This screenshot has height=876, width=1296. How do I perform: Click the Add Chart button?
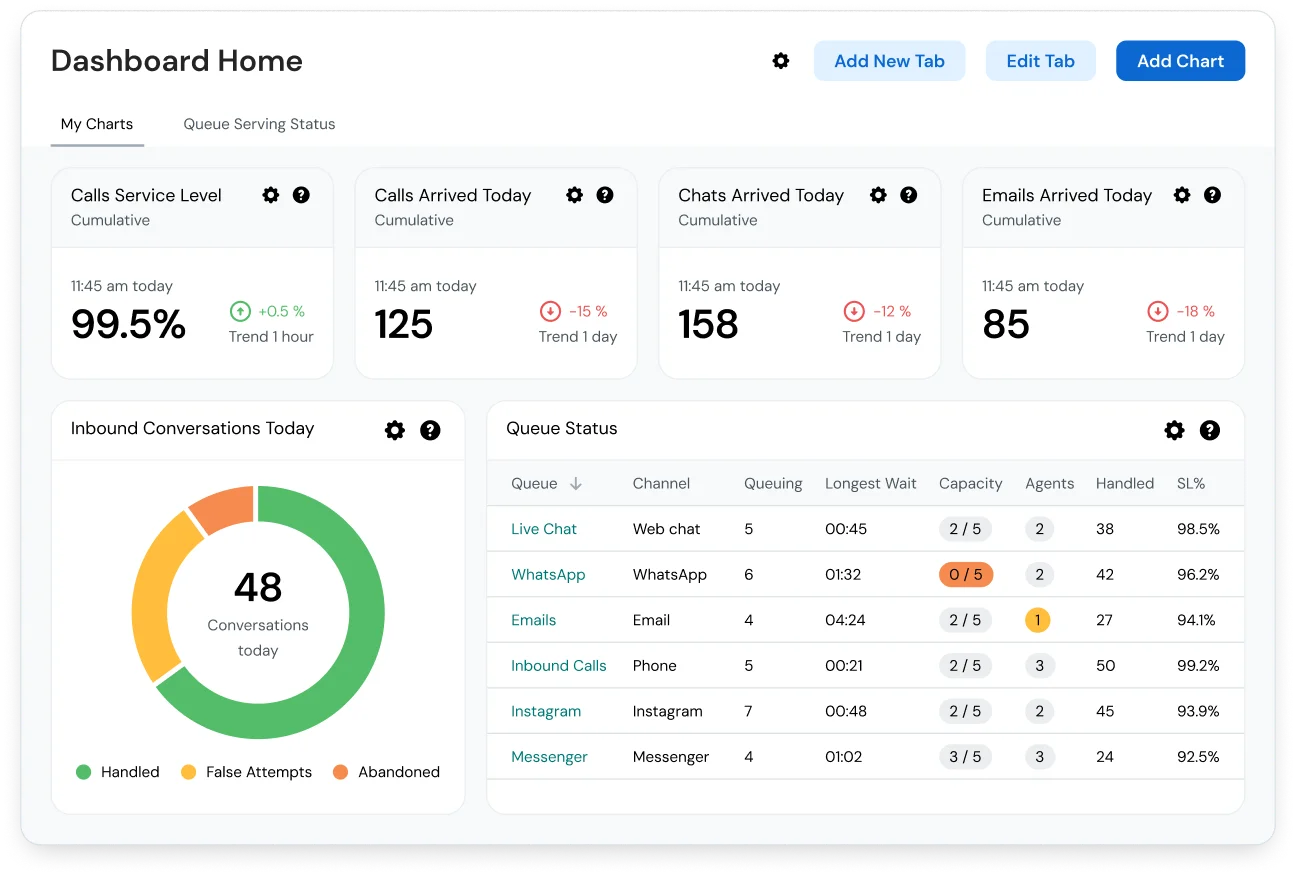1180,61
